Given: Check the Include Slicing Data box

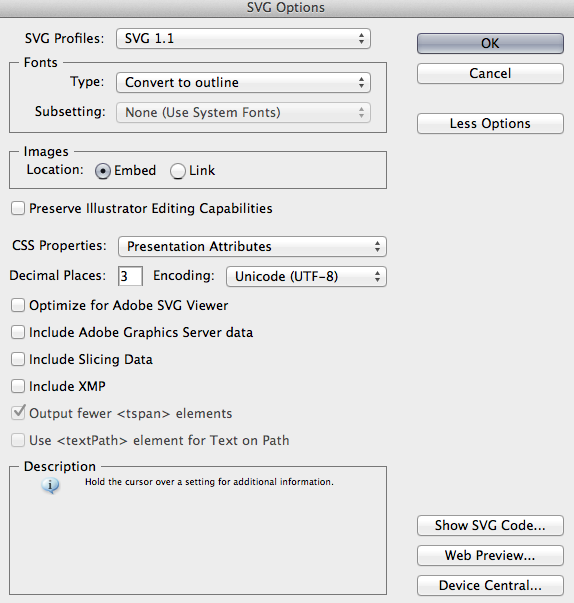Looking at the screenshot, I should point(18,359).
